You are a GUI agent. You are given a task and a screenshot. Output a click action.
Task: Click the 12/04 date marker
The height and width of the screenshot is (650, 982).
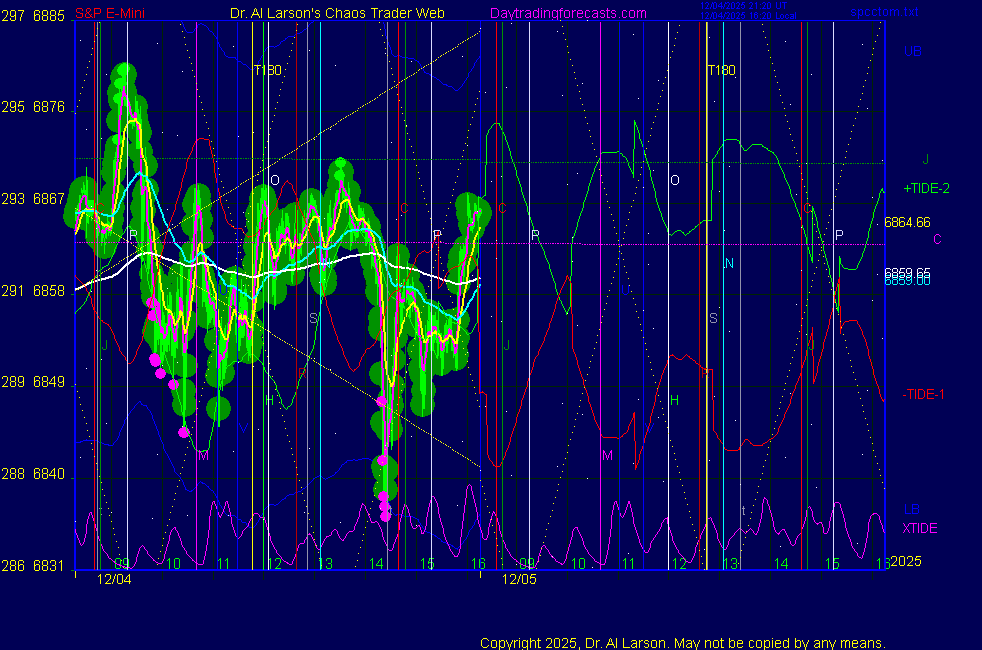[x=114, y=578]
